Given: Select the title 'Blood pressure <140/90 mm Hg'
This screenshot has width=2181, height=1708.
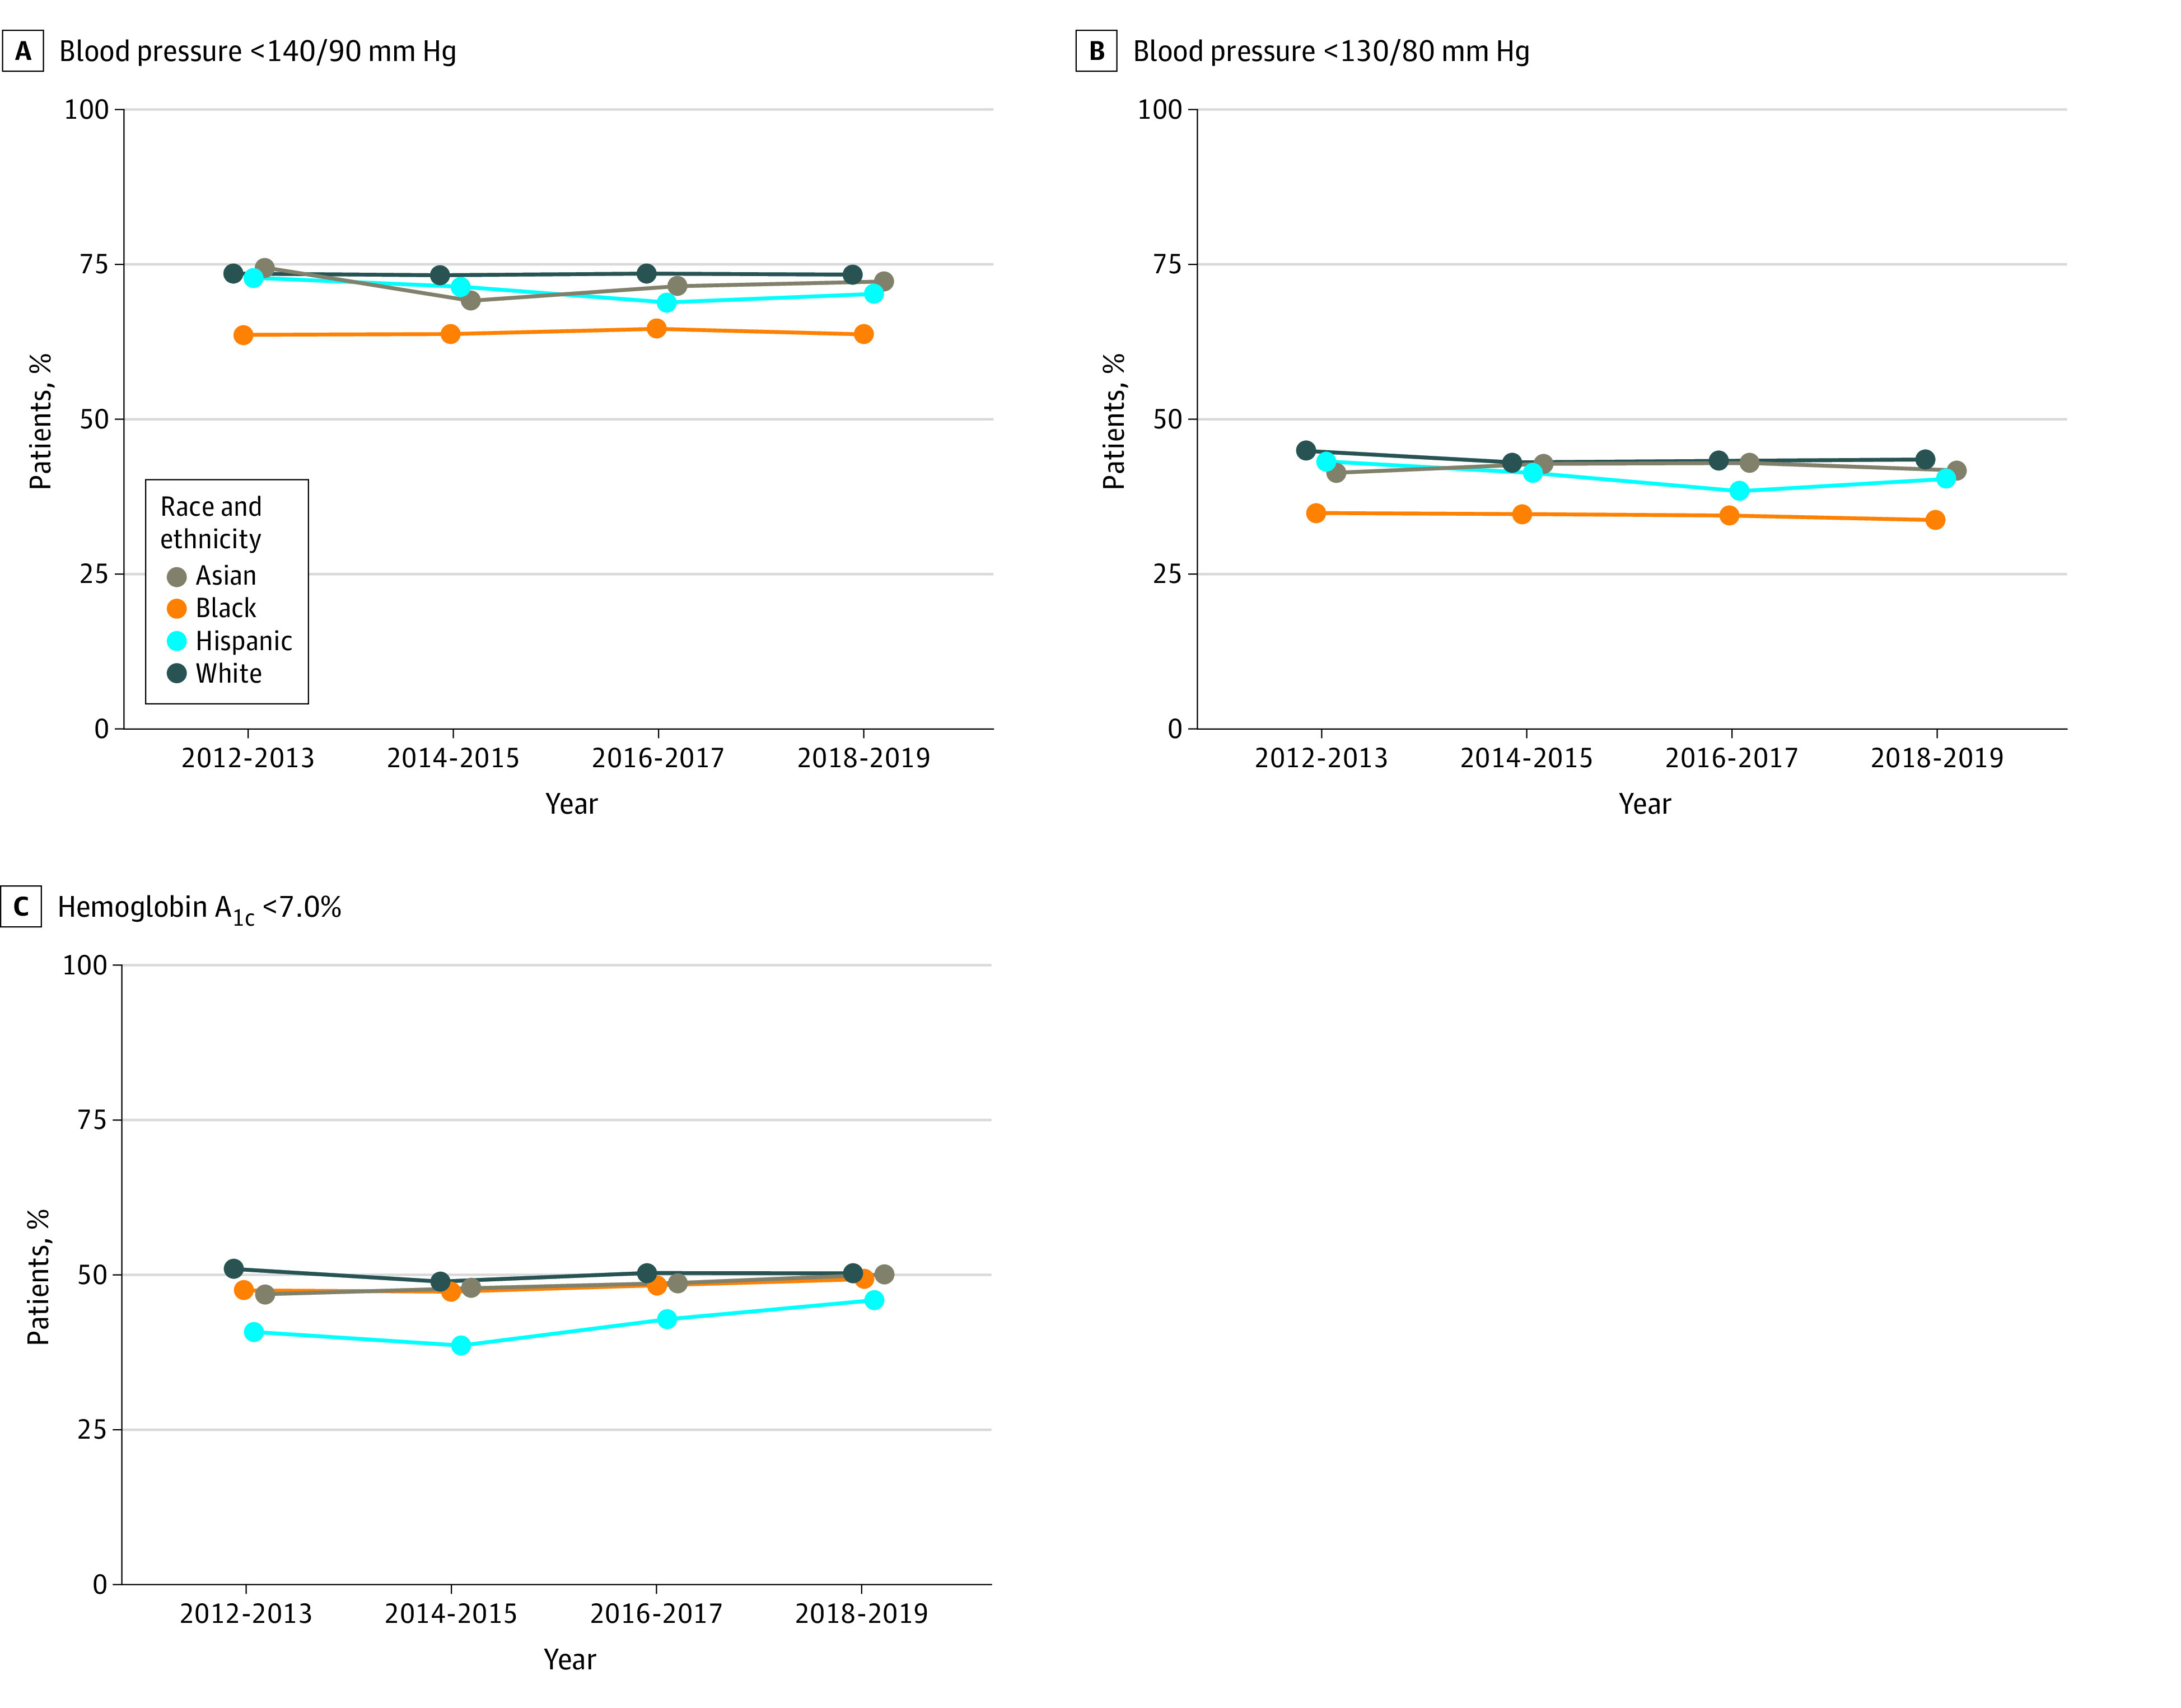Looking at the screenshot, I should click(x=258, y=51).
